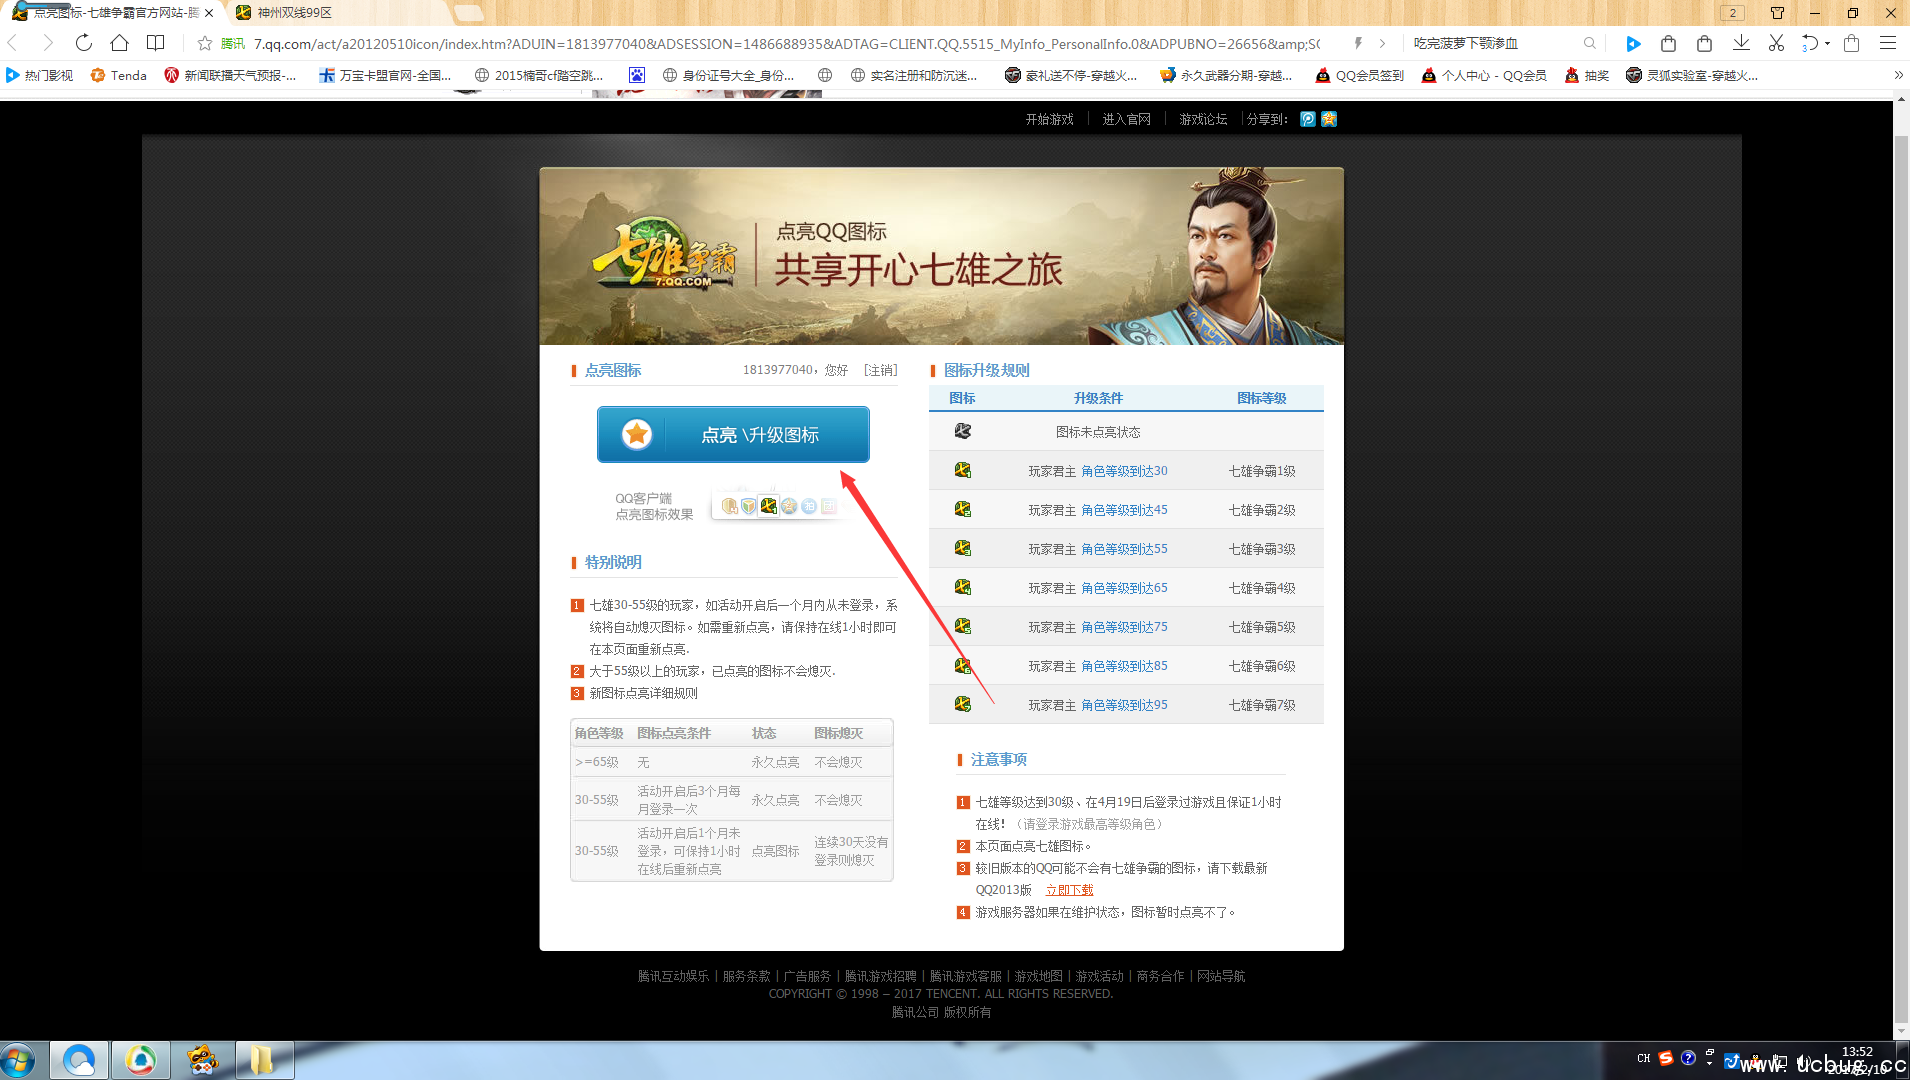Open the downloads arrow icon
Screen dimensions: 1910x1080
(1741, 43)
